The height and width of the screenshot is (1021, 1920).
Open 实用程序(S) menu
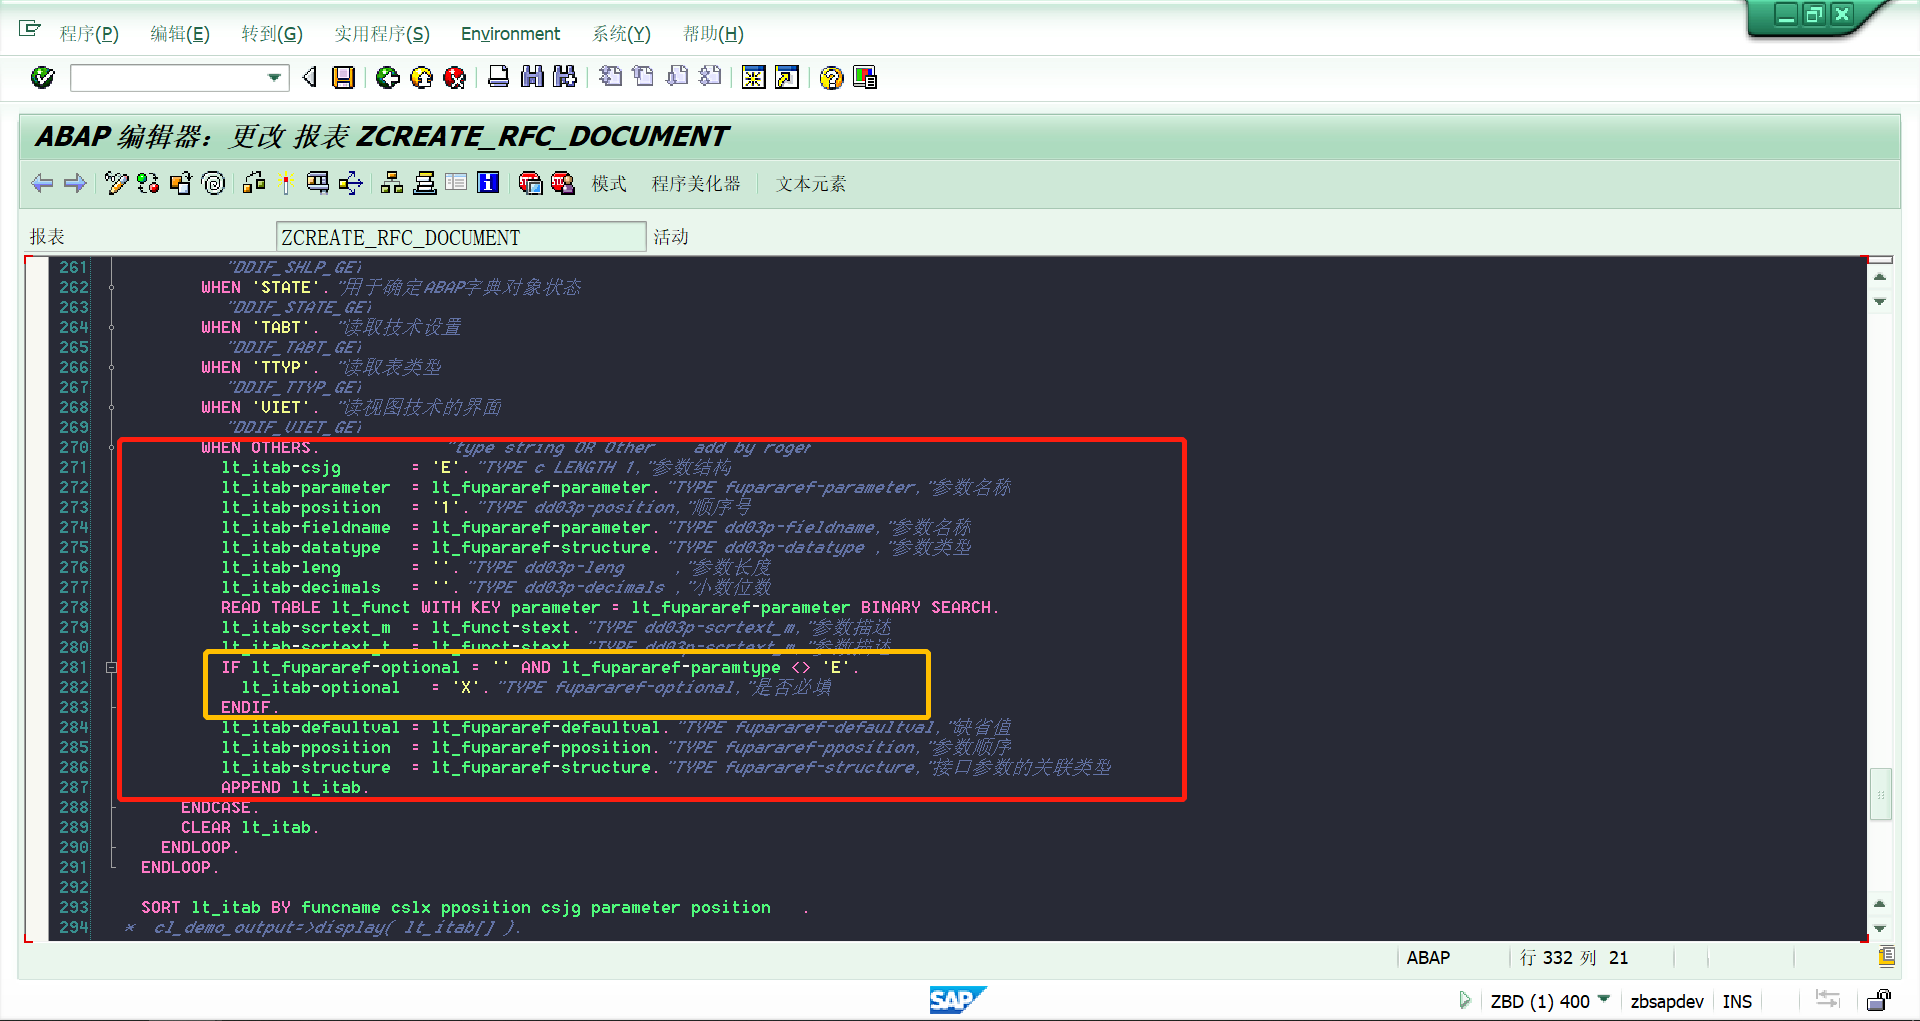382,34
